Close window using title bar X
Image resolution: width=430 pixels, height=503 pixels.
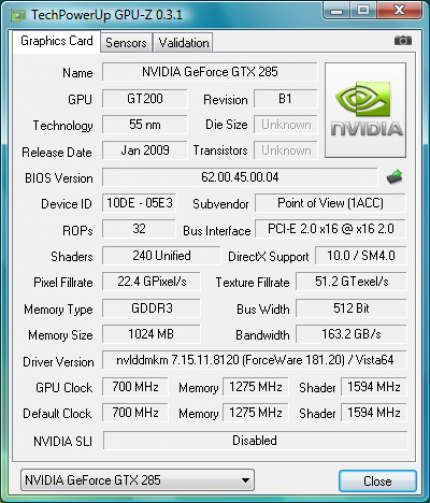point(399,11)
